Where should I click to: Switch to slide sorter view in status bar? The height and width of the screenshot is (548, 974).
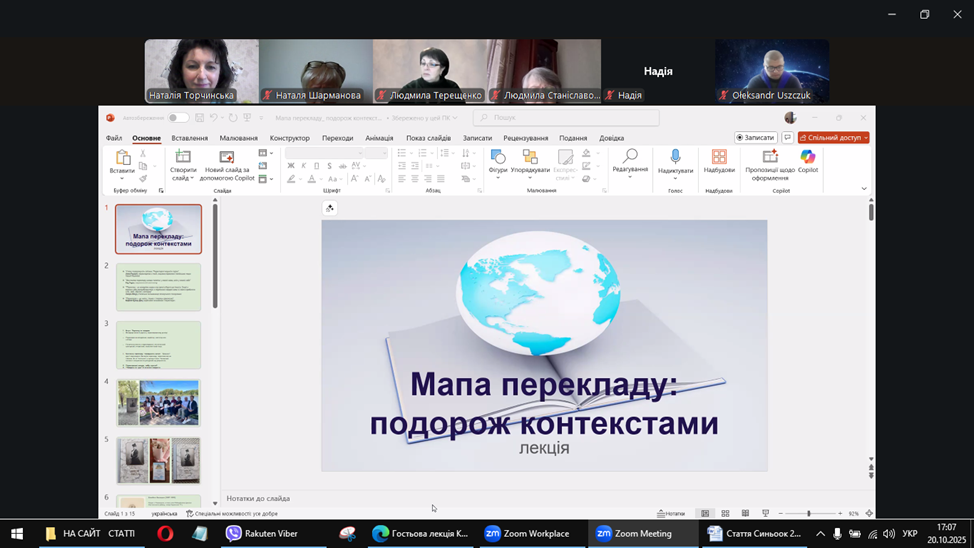tap(725, 513)
